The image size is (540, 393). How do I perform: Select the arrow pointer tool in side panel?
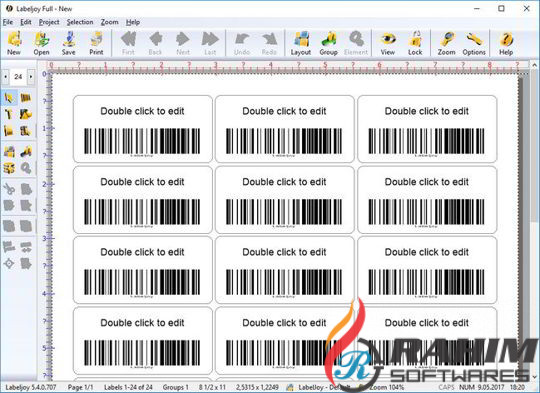tap(9, 98)
